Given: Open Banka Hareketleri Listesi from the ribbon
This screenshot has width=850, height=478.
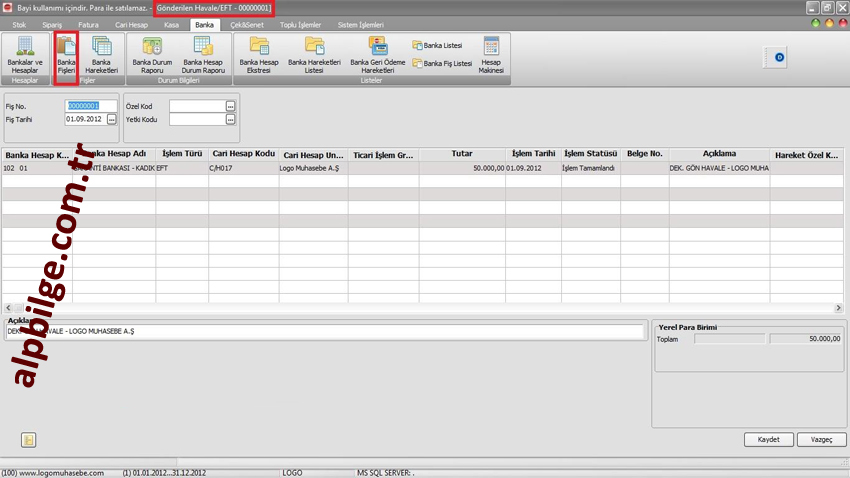Looking at the screenshot, I should pos(314,54).
